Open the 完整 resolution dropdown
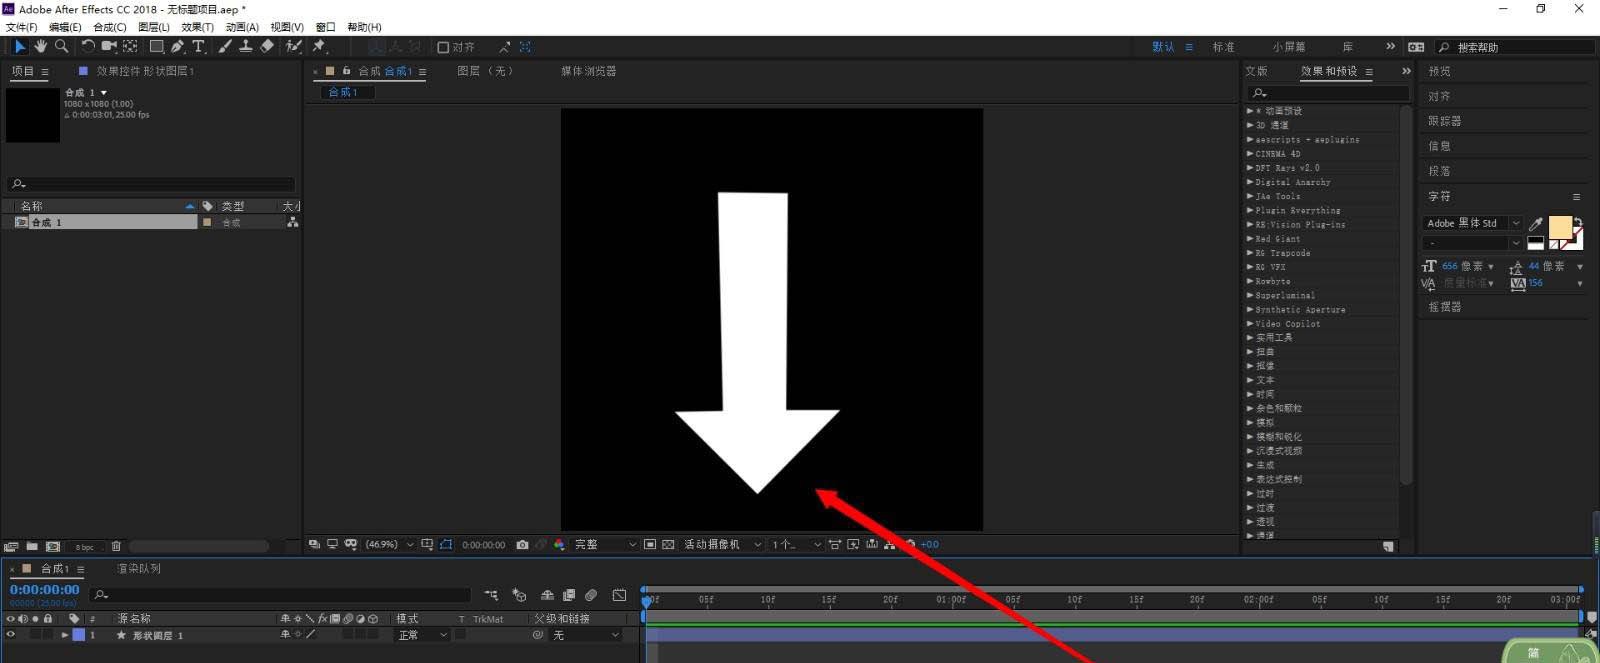 (x=604, y=545)
